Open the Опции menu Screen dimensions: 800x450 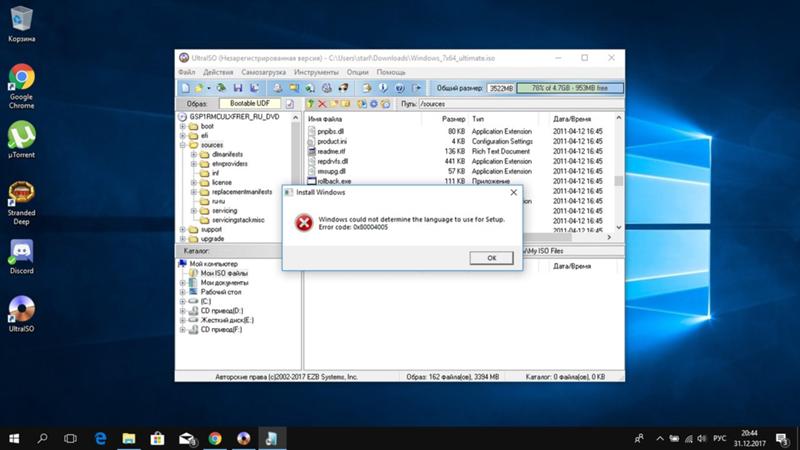(357, 72)
